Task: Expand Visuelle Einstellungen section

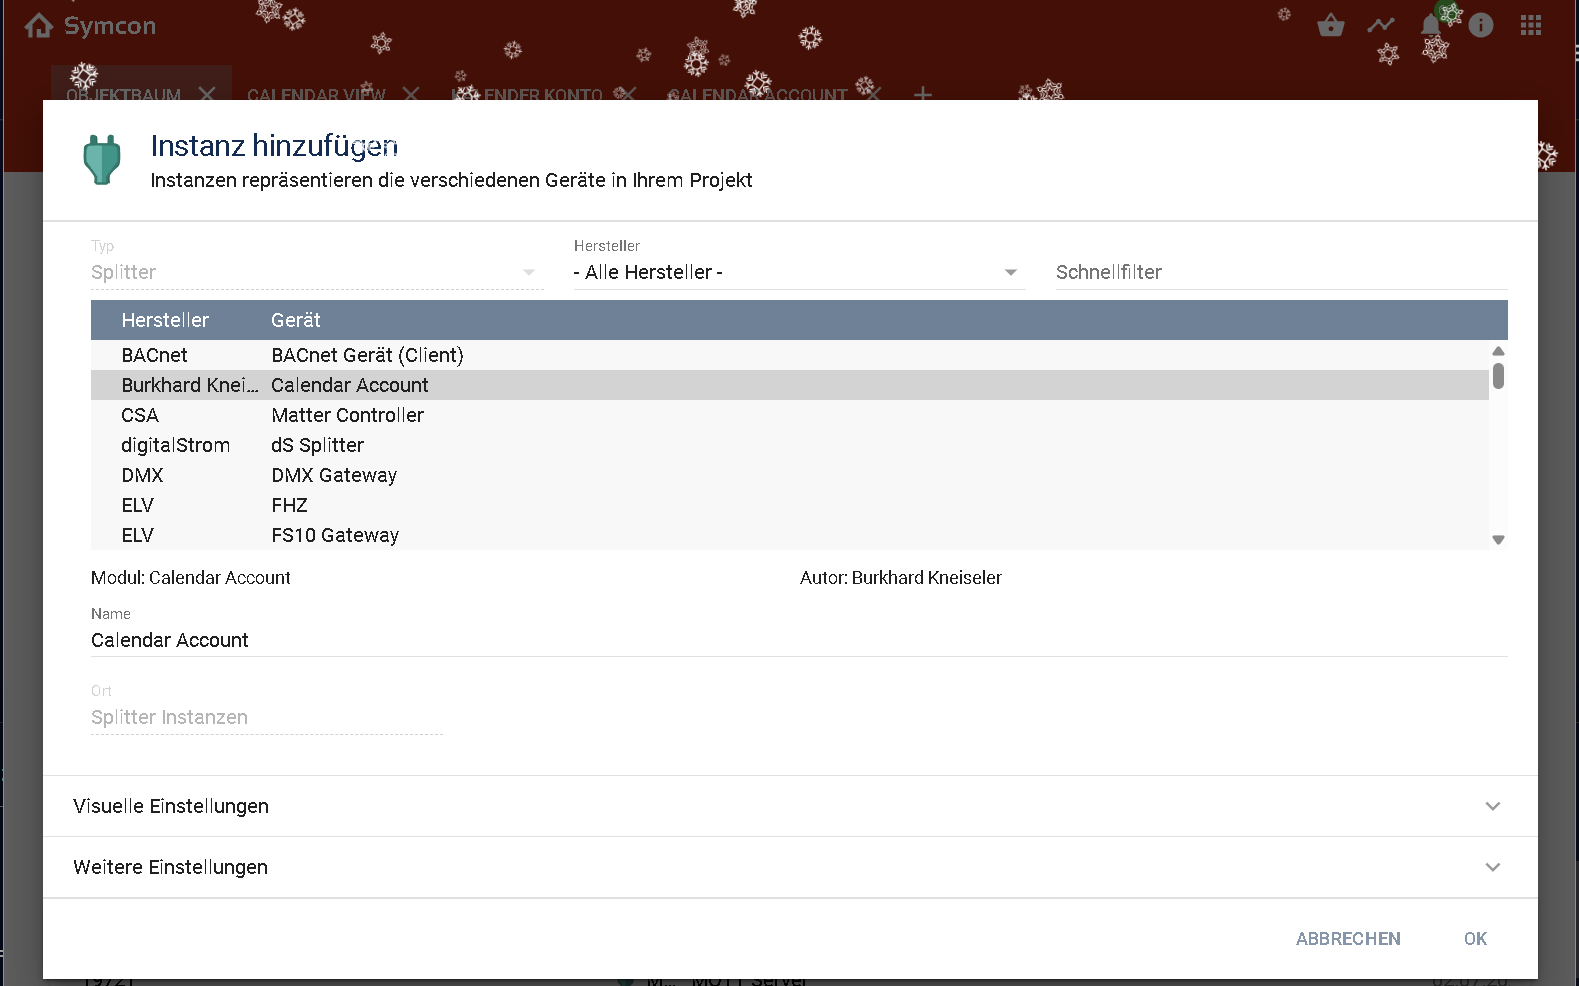Action: pyautogui.click(x=790, y=806)
